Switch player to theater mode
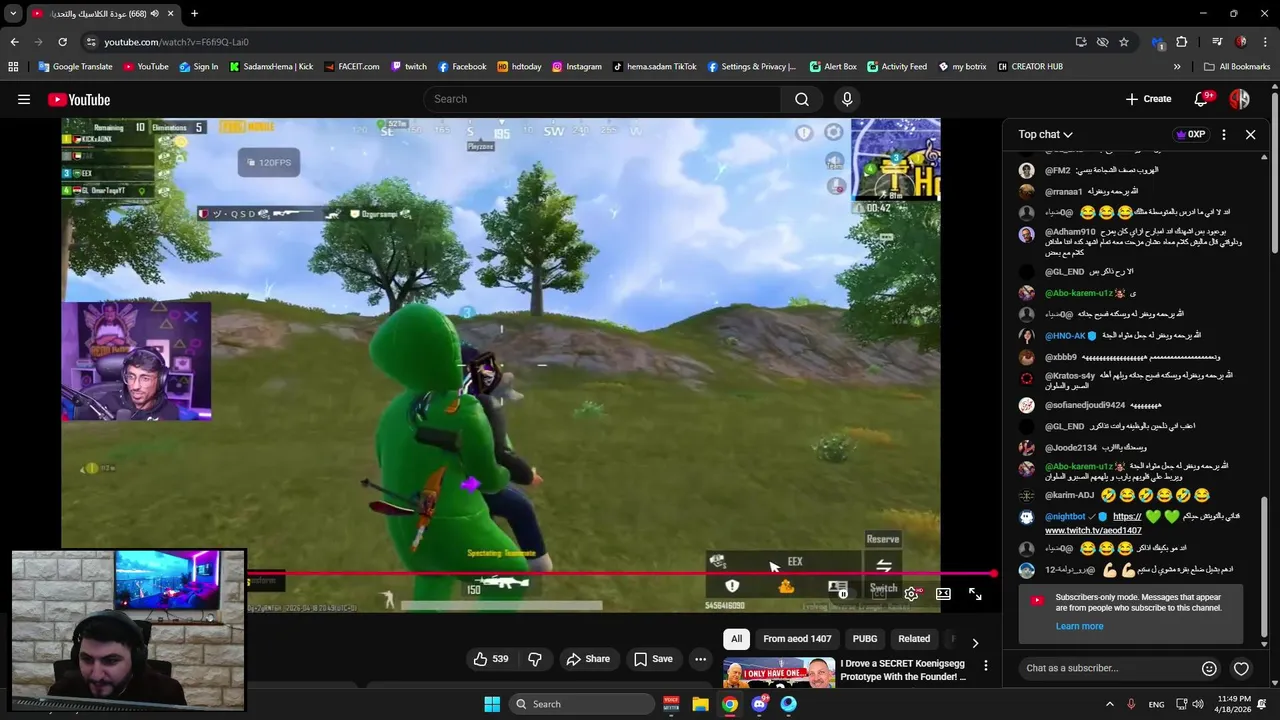Viewport: 1280px width, 720px height. point(943,594)
